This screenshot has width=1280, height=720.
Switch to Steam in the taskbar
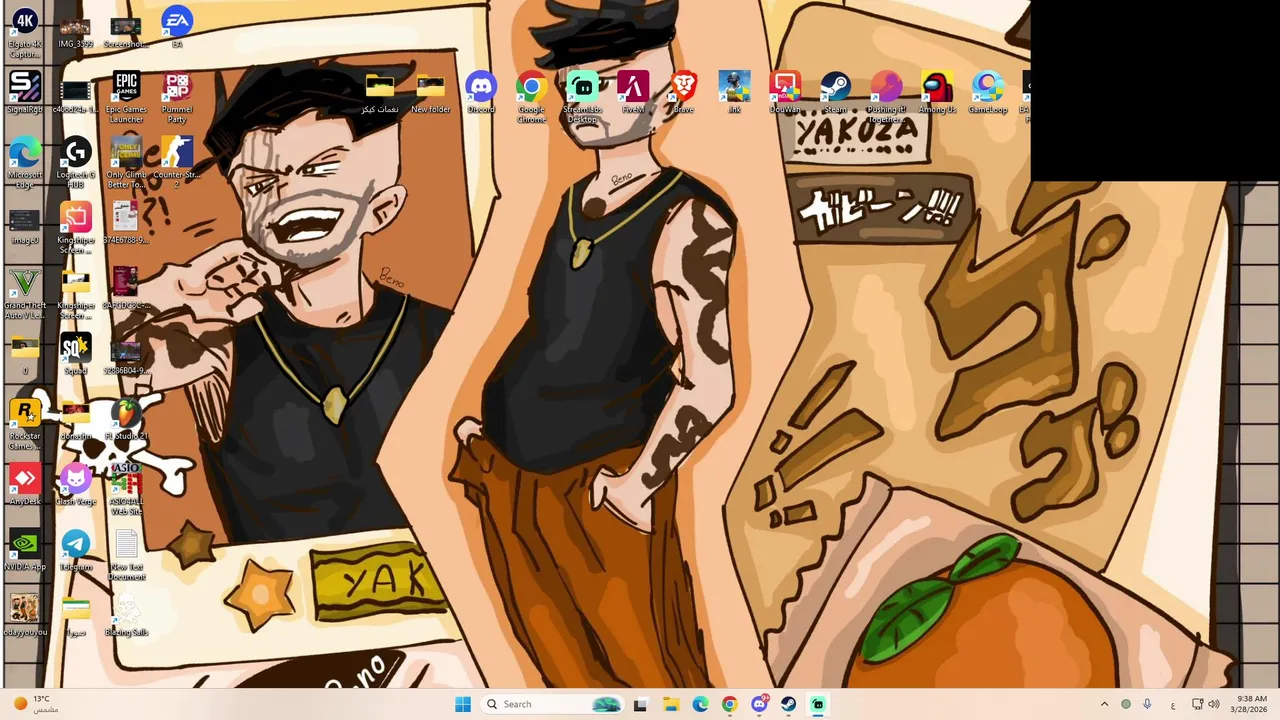pyautogui.click(x=788, y=704)
